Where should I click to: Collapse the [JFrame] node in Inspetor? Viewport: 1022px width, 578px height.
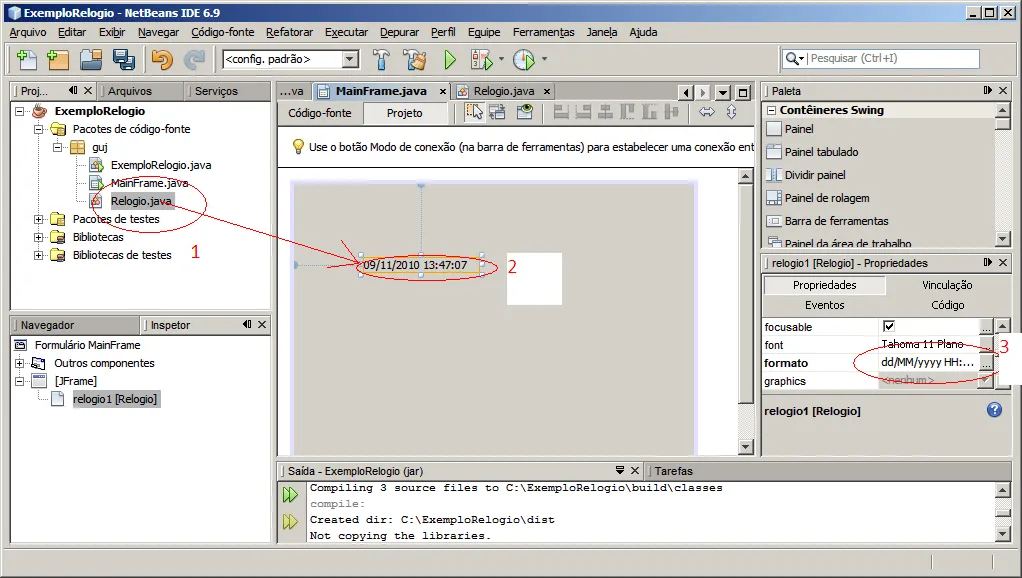[20, 381]
